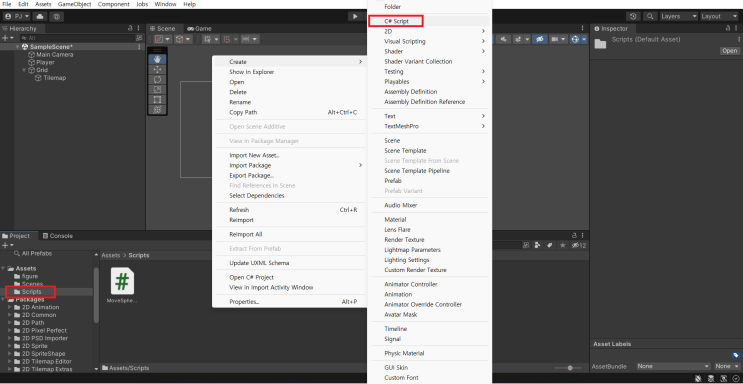Screen dimensions: 743x384
Task: Toggle Scene gizmos visibility button
Action: (576, 39)
